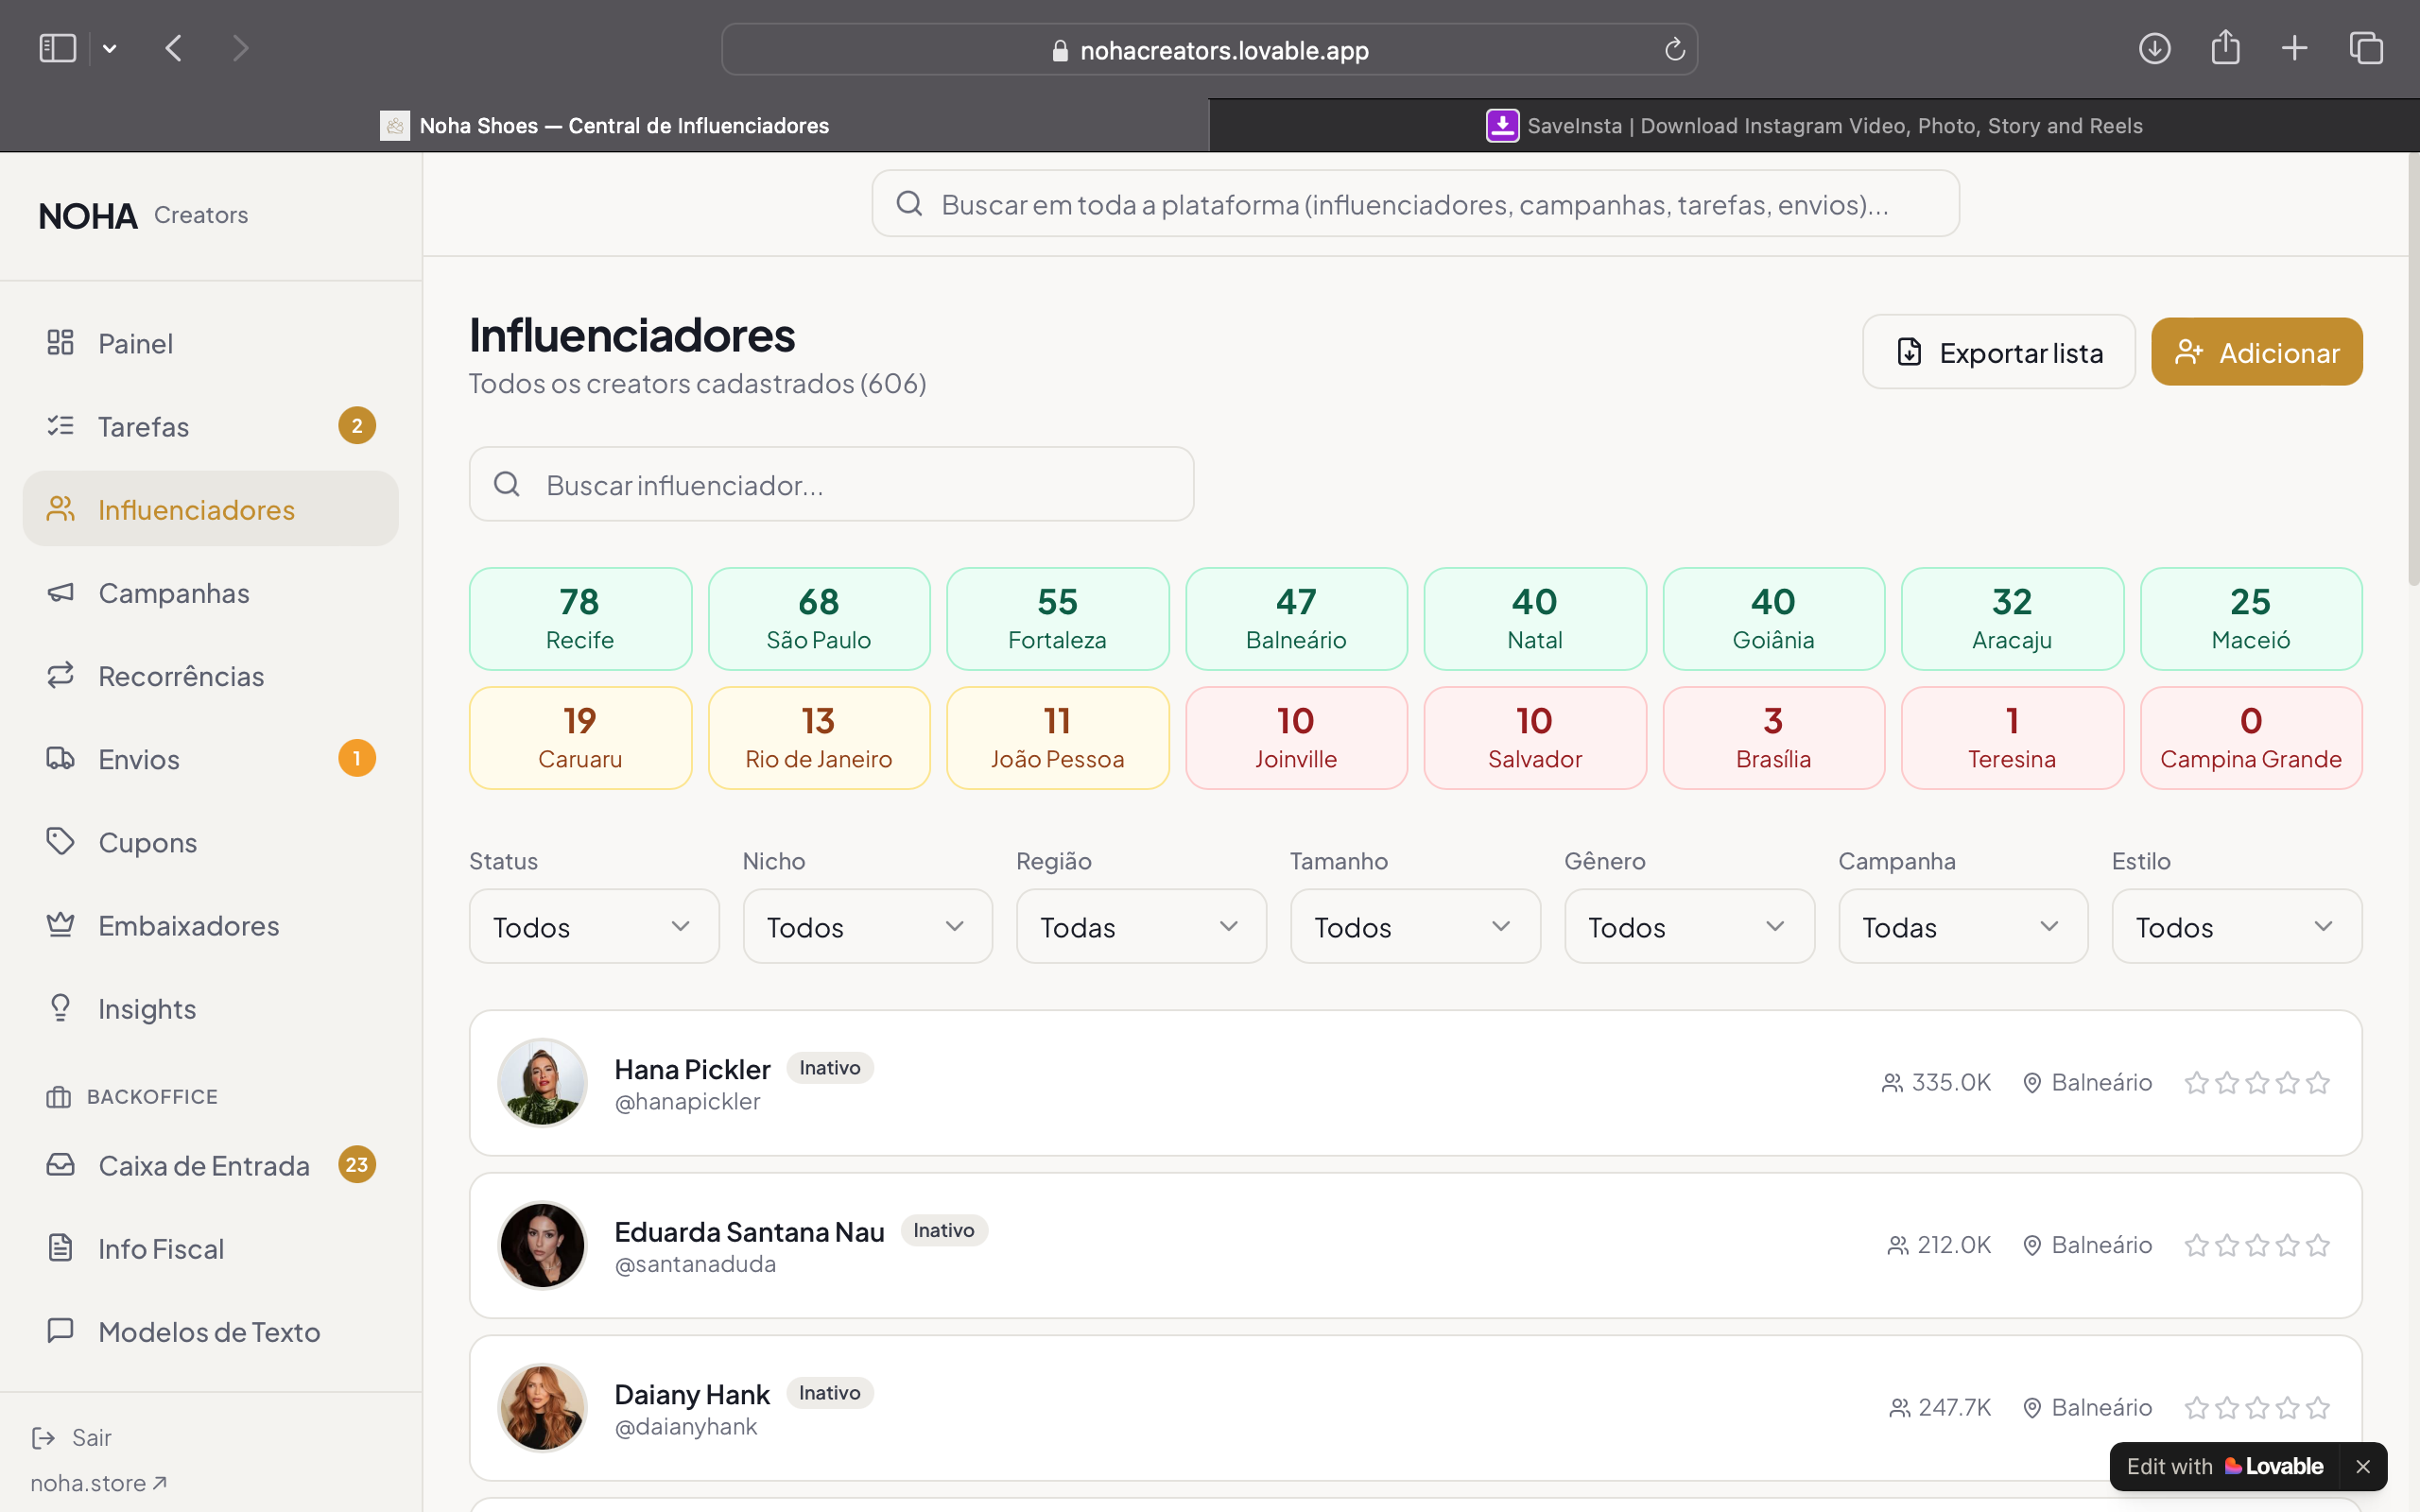Viewport: 2420px width, 1512px height.
Task: Open Tarefas in the sidebar
Action: tap(211, 426)
